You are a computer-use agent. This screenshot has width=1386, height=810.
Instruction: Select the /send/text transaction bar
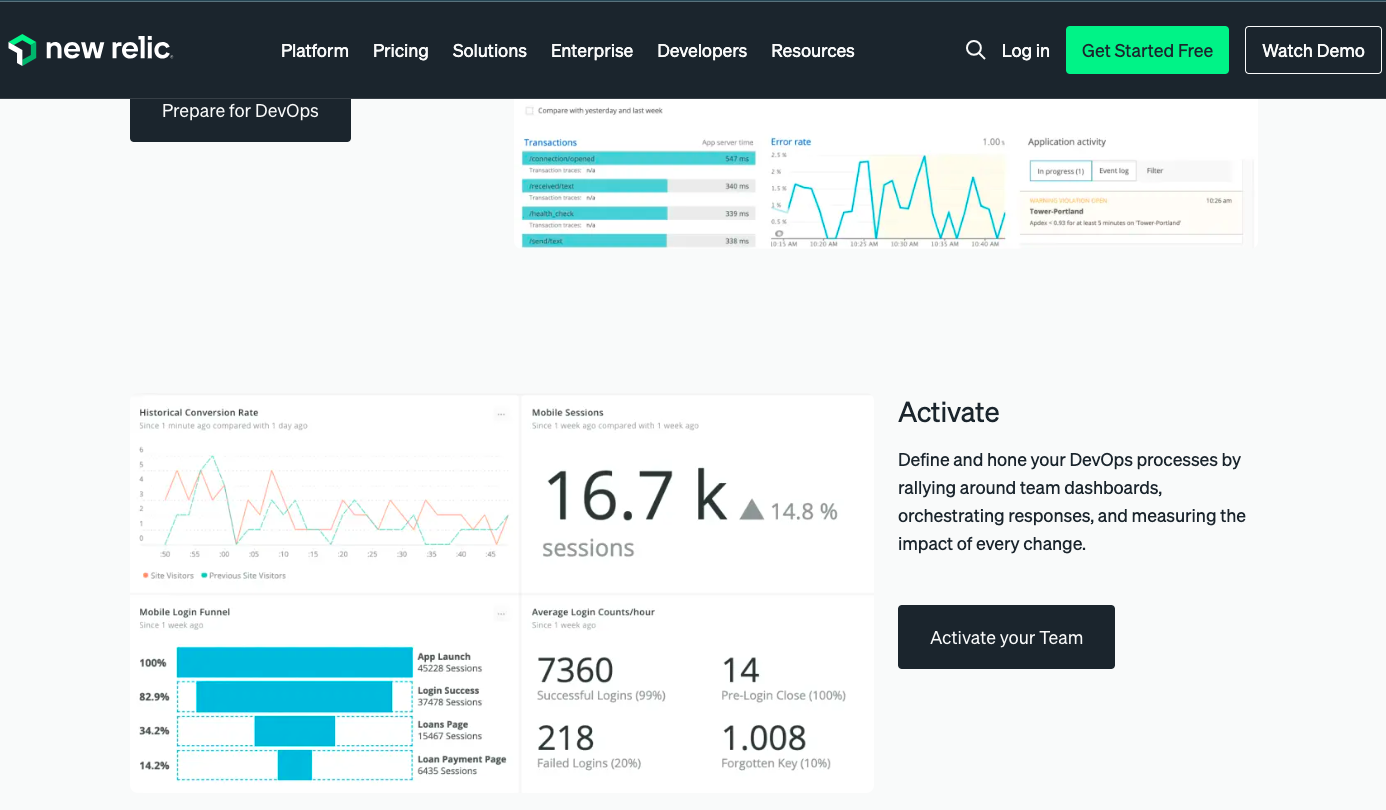click(638, 241)
